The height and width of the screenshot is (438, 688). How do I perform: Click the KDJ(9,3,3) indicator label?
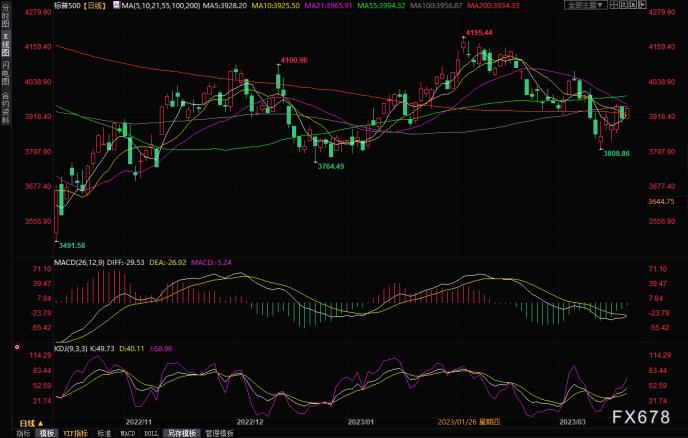71,348
